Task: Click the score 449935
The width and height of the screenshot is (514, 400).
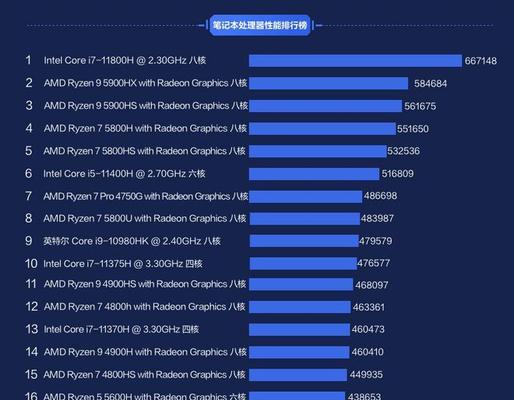Action: click(x=366, y=375)
